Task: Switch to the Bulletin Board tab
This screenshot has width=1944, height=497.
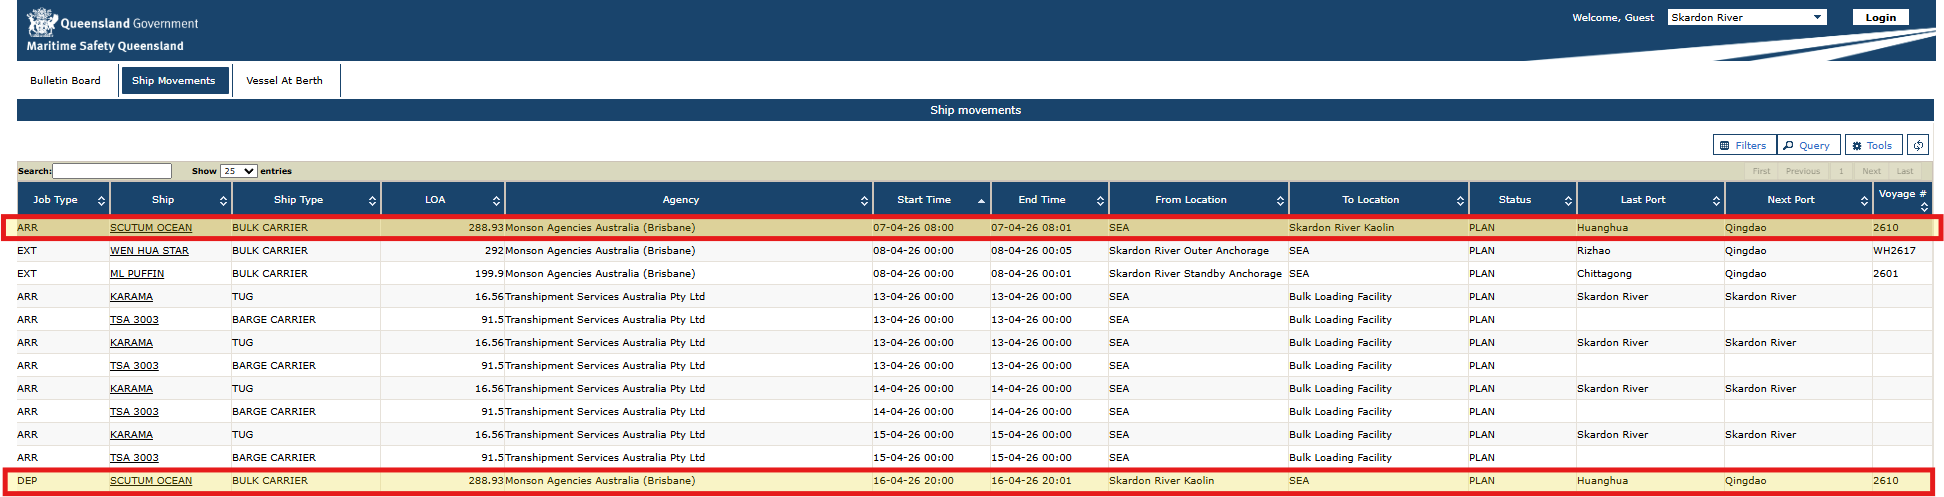Action: point(65,81)
